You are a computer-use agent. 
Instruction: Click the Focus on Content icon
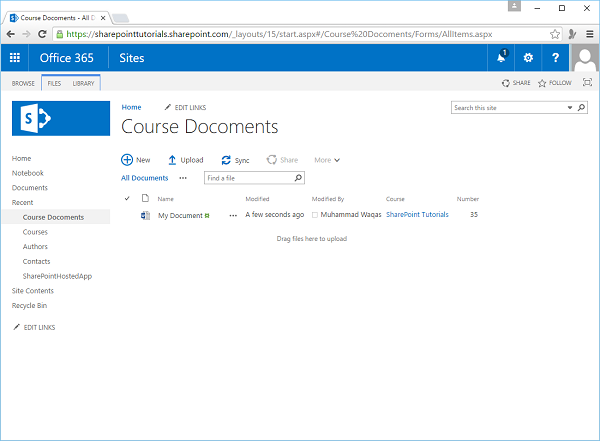(585, 83)
